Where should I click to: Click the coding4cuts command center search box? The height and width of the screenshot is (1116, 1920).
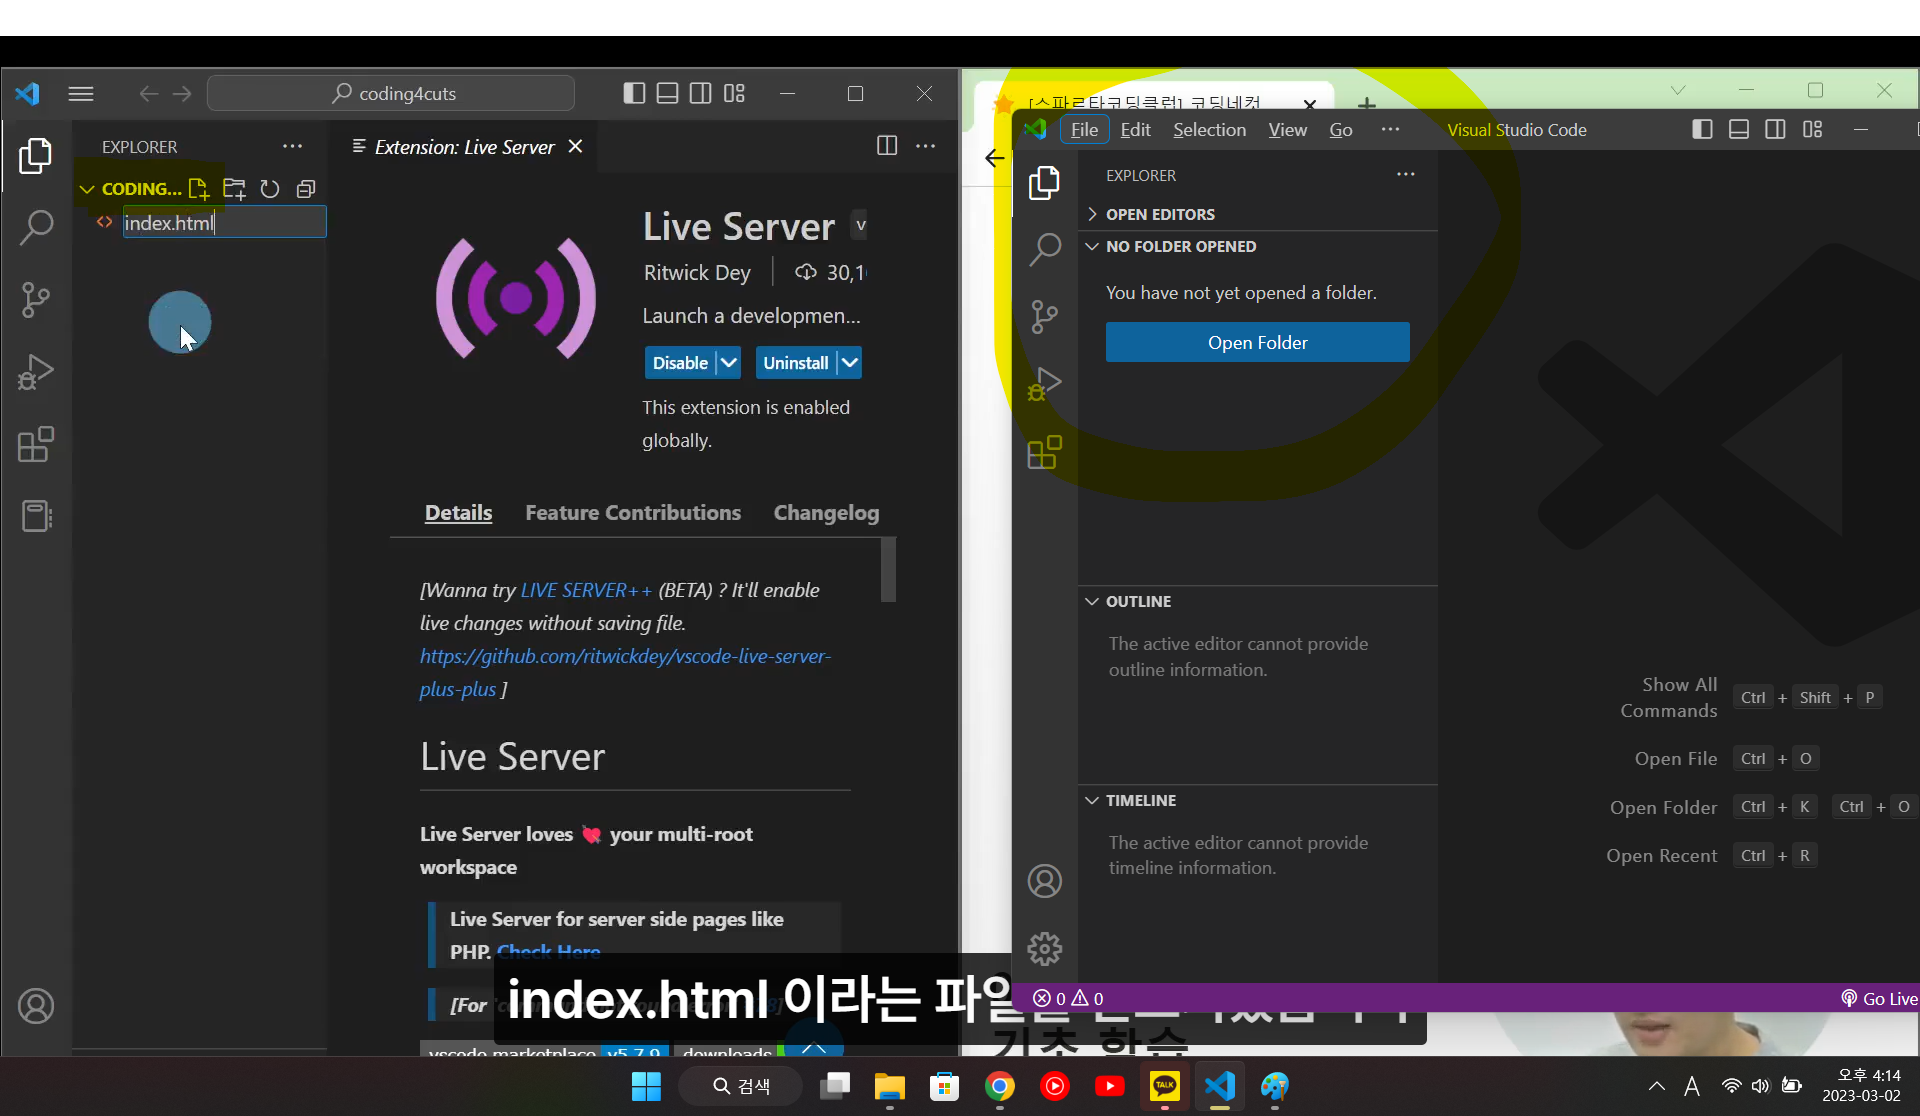coord(391,93)
